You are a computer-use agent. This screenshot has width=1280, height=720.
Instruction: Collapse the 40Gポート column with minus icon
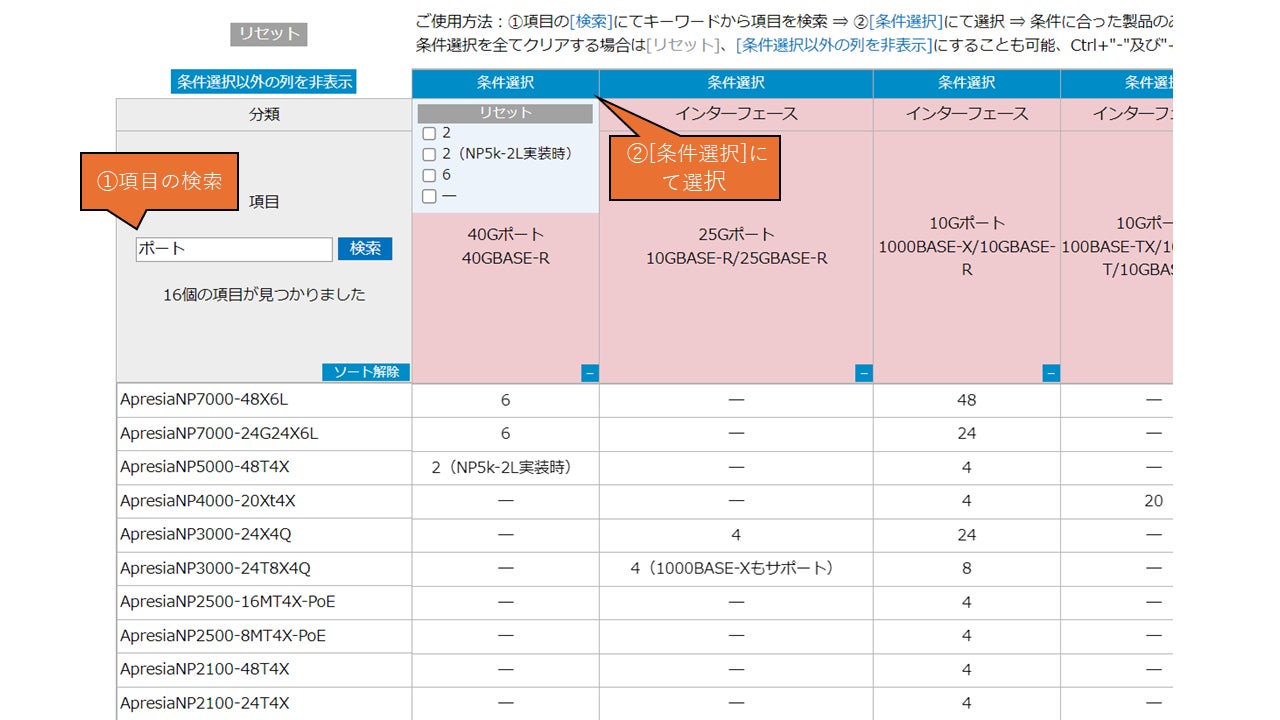point(590,373)
